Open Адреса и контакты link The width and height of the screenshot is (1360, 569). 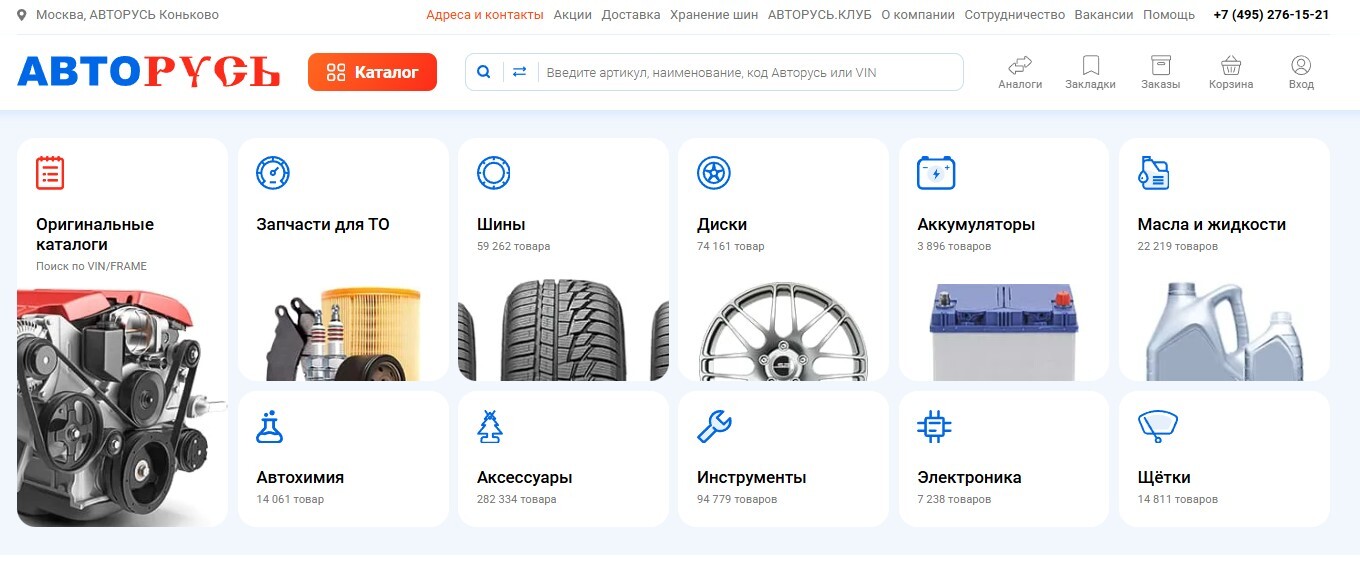pyautogui.click(x=485, y=15)
